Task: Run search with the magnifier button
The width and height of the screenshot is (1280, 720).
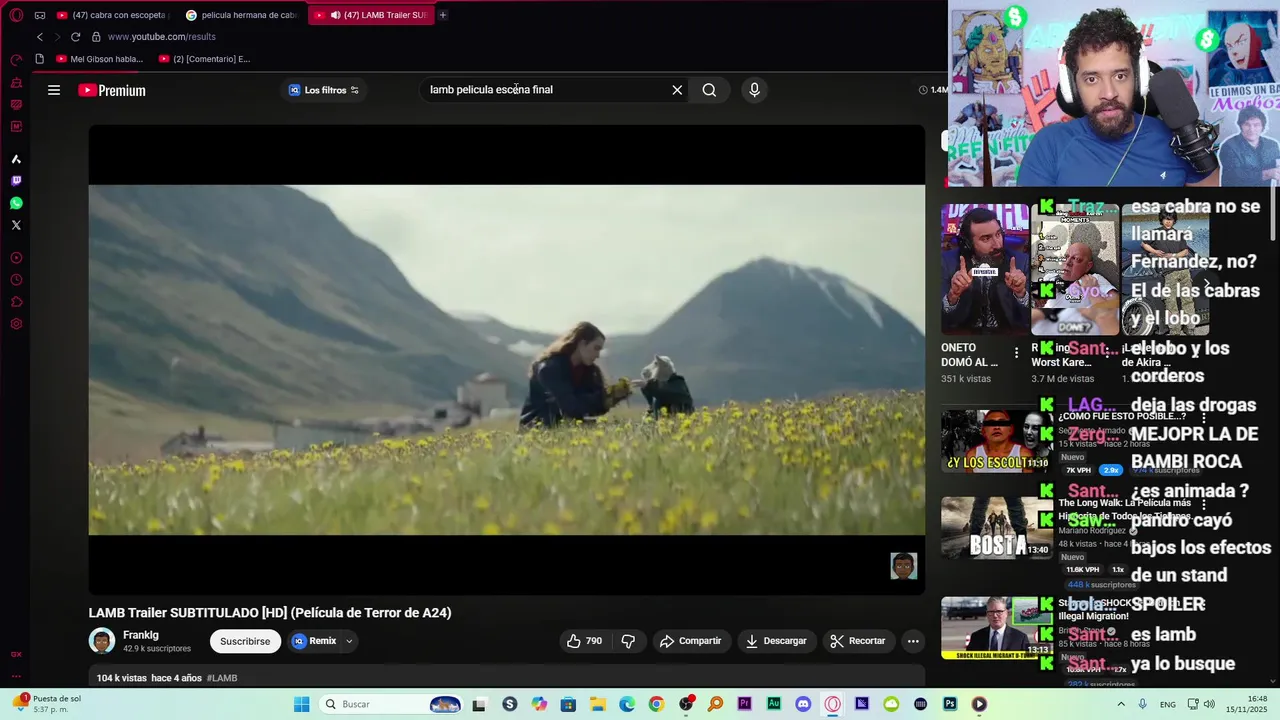Action: tap(709, 90)
